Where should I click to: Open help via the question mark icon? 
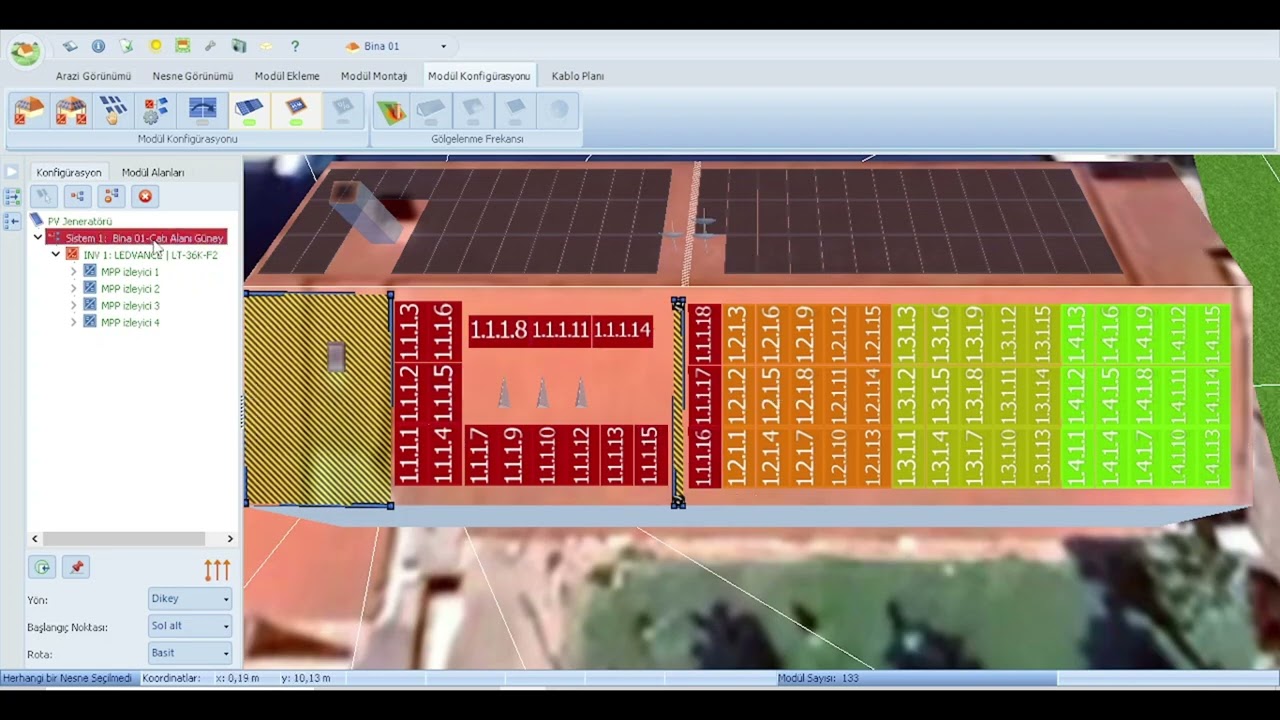click(x=295, y=46)
